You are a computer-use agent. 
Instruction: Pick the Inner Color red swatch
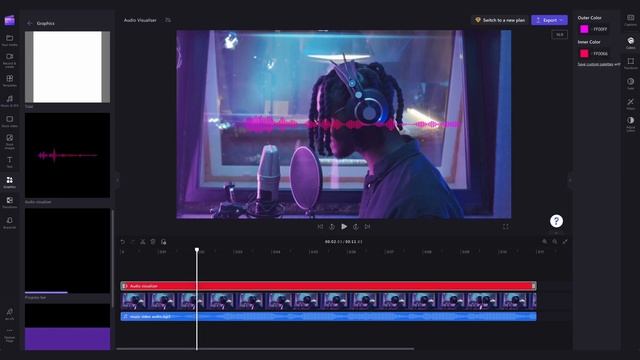[584, 53]
